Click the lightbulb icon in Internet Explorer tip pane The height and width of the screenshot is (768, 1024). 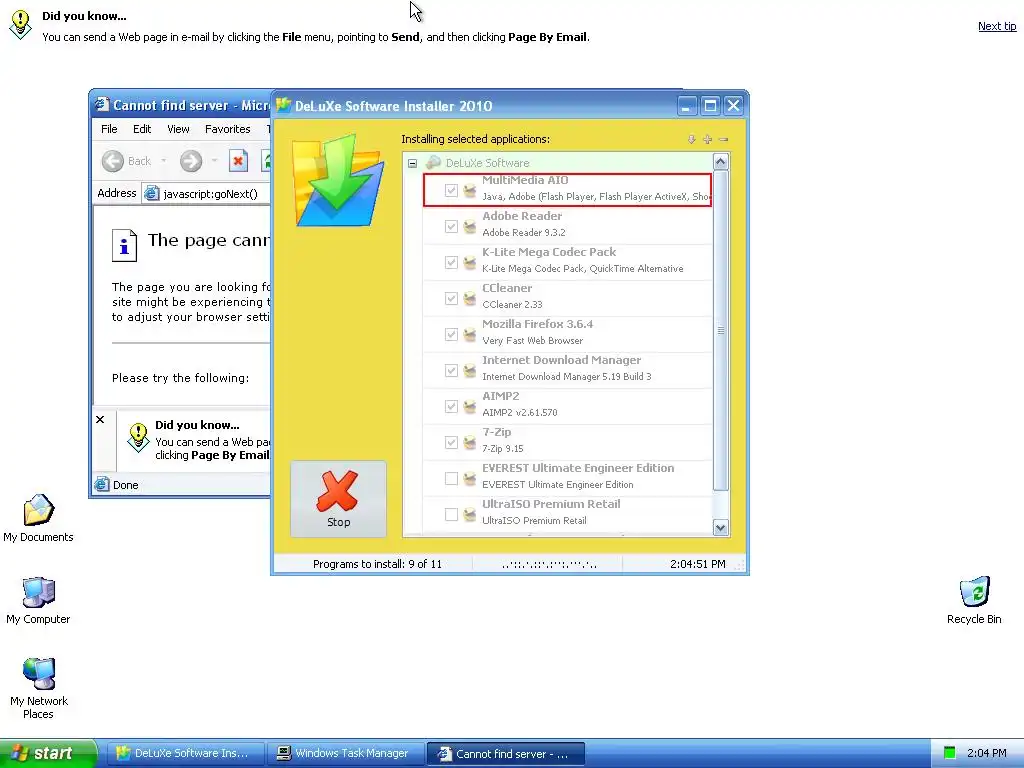(138, 437)
